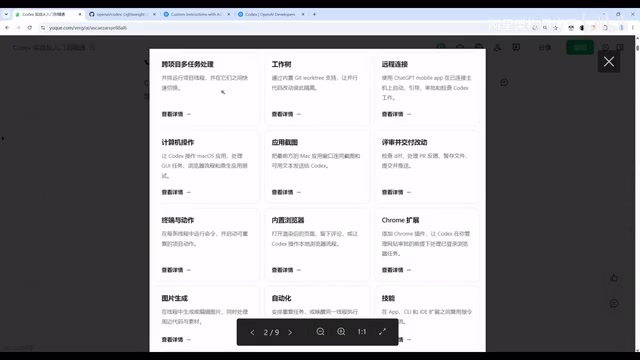The height and width of the screenshot is (360, 640).
Task: Select the 工作树 card title
Action: (281, 64)
